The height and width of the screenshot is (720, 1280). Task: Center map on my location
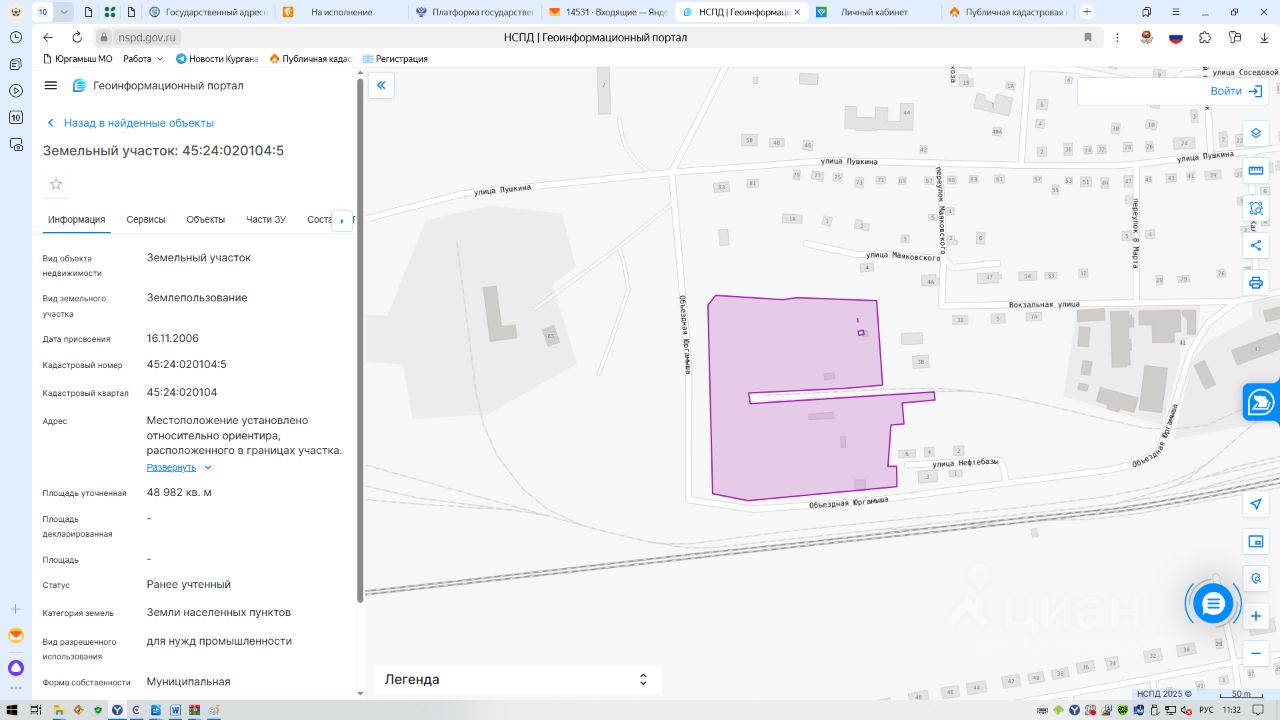click(1256, 504)
